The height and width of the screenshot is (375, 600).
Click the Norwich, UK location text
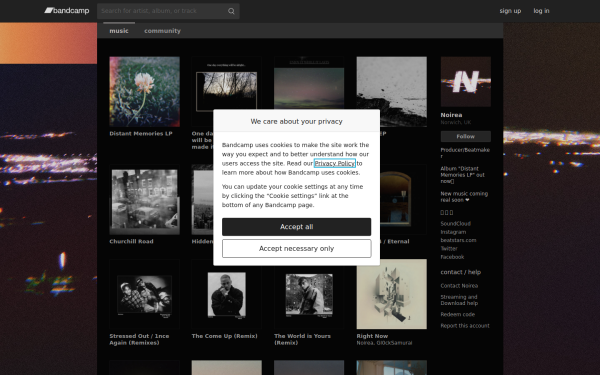(x=456, y=122)
